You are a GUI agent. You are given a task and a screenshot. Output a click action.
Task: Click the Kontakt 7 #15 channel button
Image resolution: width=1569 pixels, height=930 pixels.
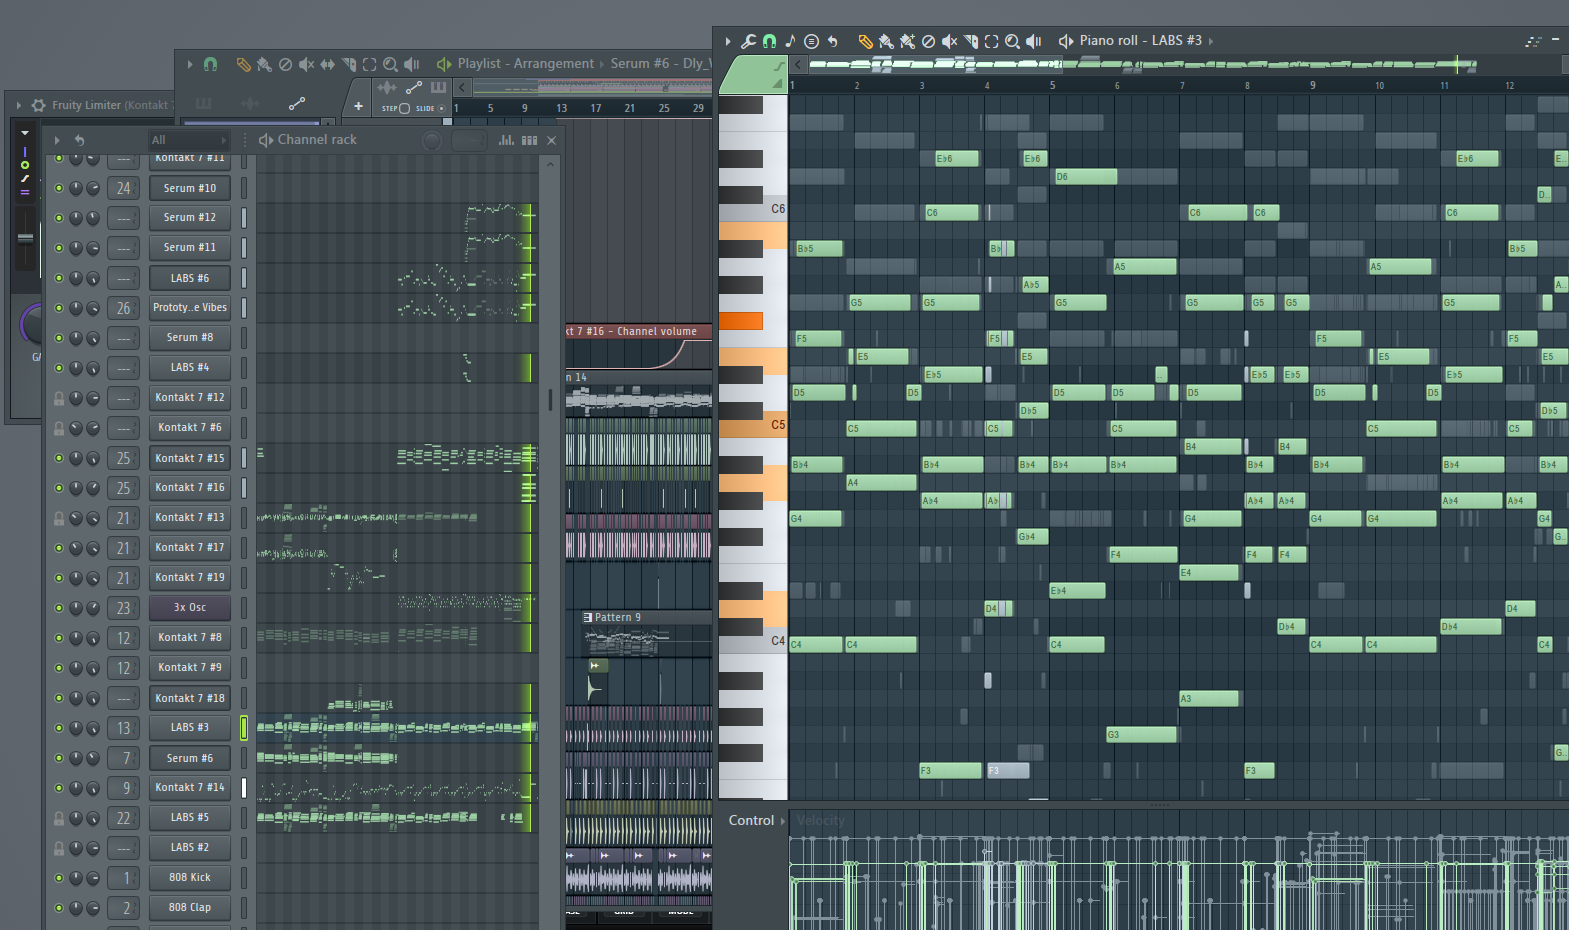point(189,458)
